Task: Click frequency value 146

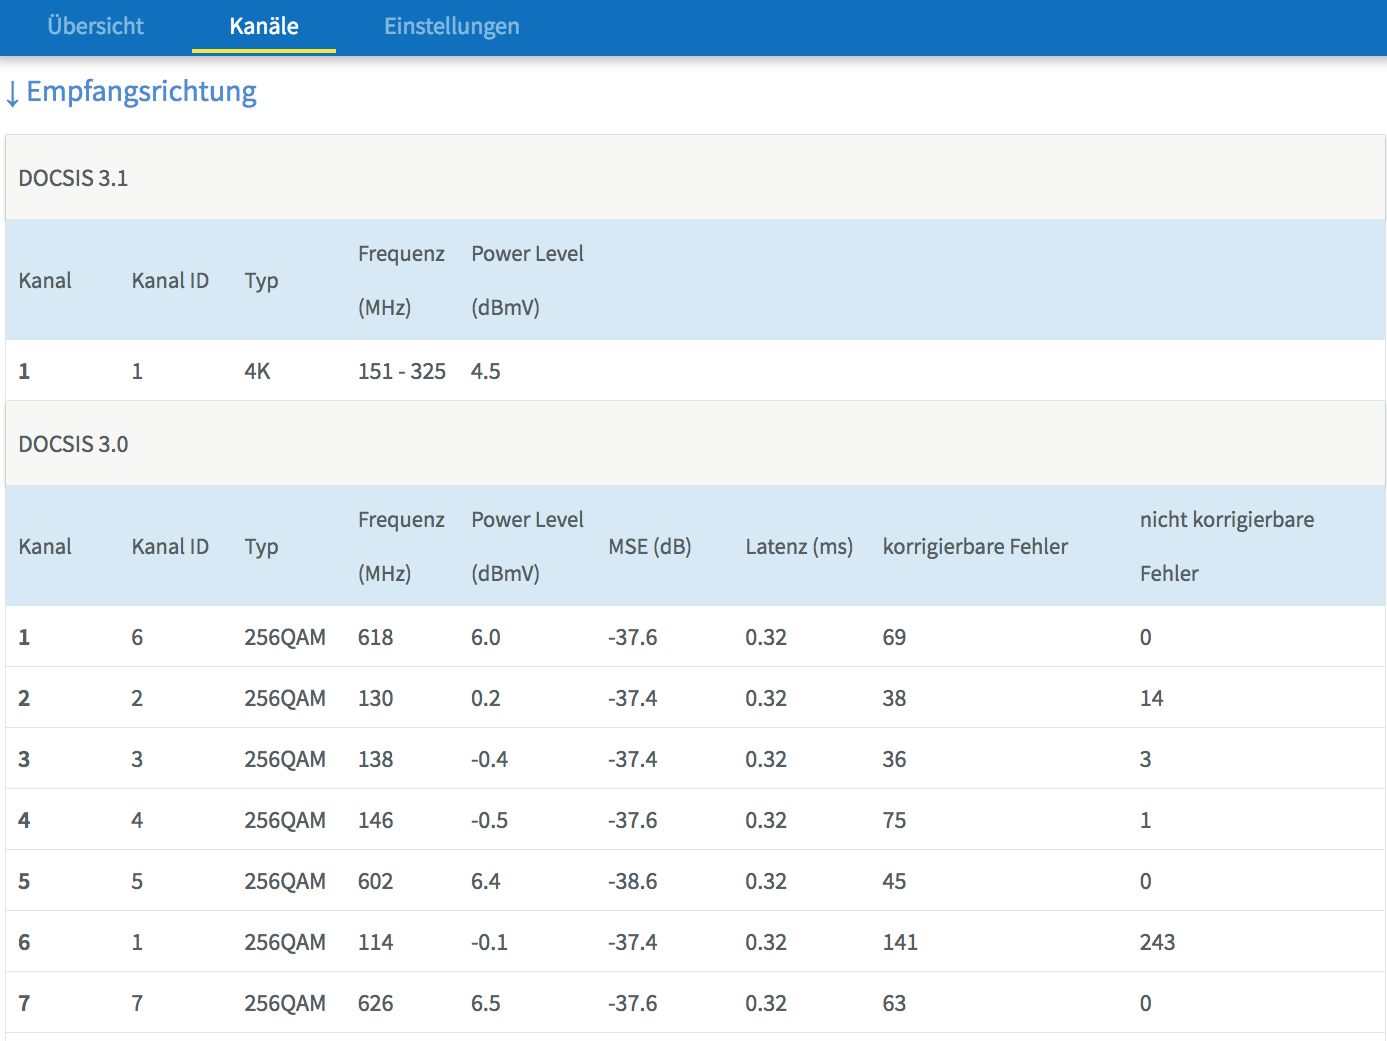Action: [376, 820]
